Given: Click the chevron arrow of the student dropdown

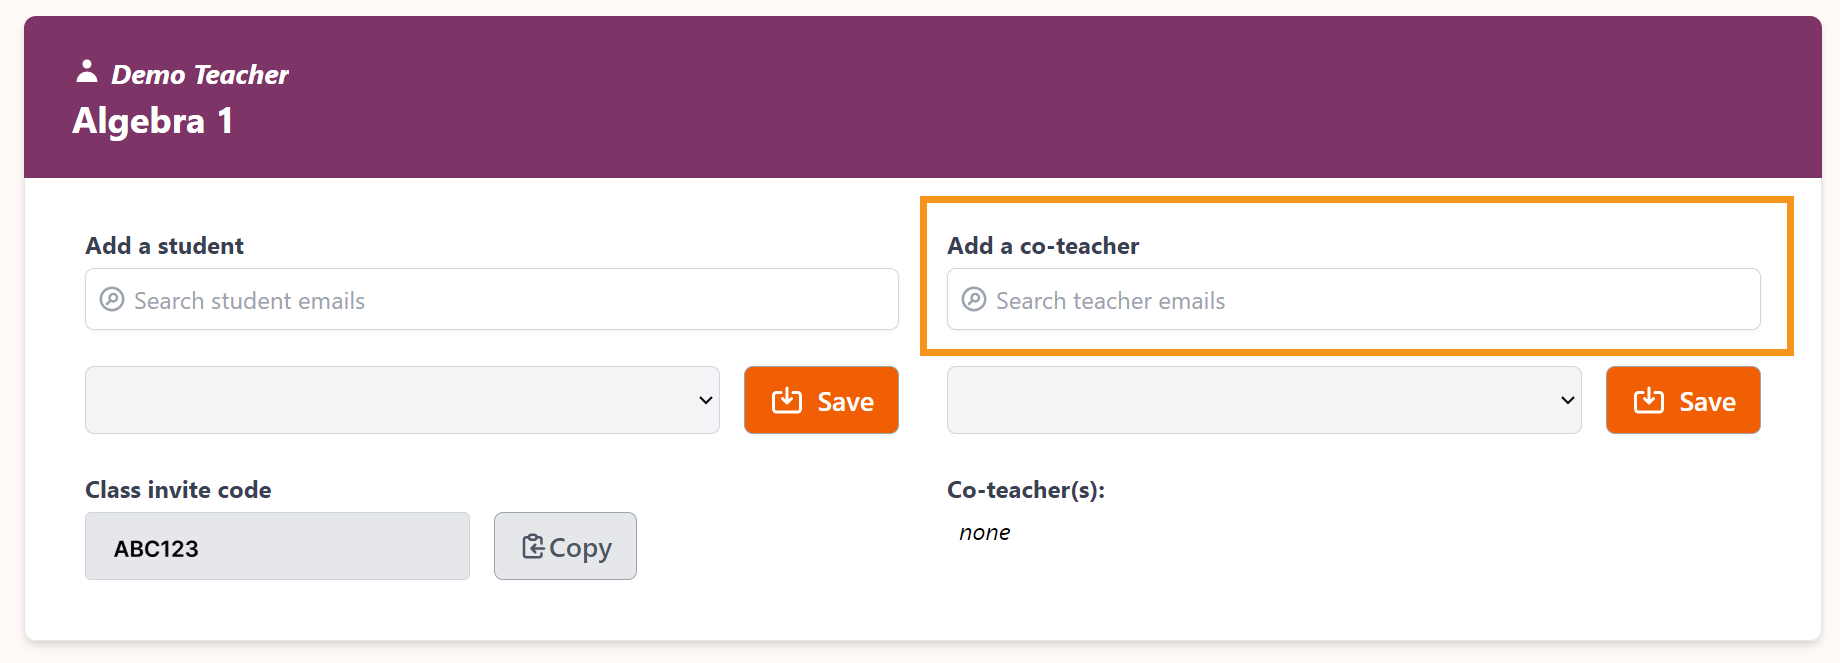Looking at the screenshot, I should click(705, 400).
